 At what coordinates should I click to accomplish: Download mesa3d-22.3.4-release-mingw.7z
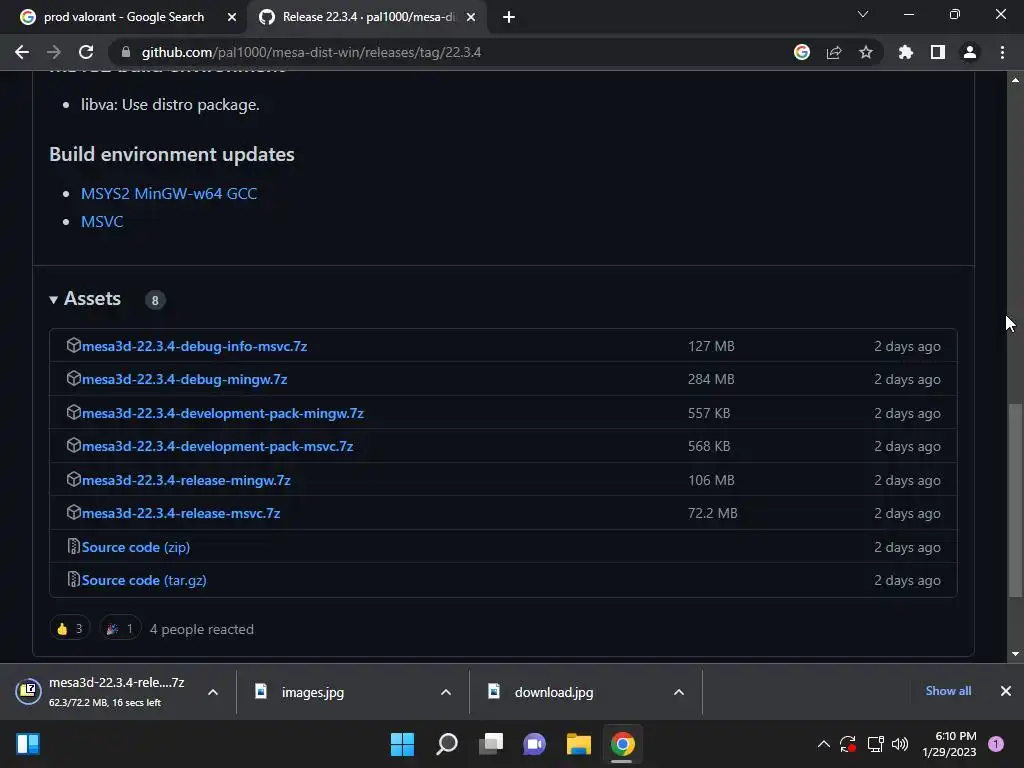[186, 480]
